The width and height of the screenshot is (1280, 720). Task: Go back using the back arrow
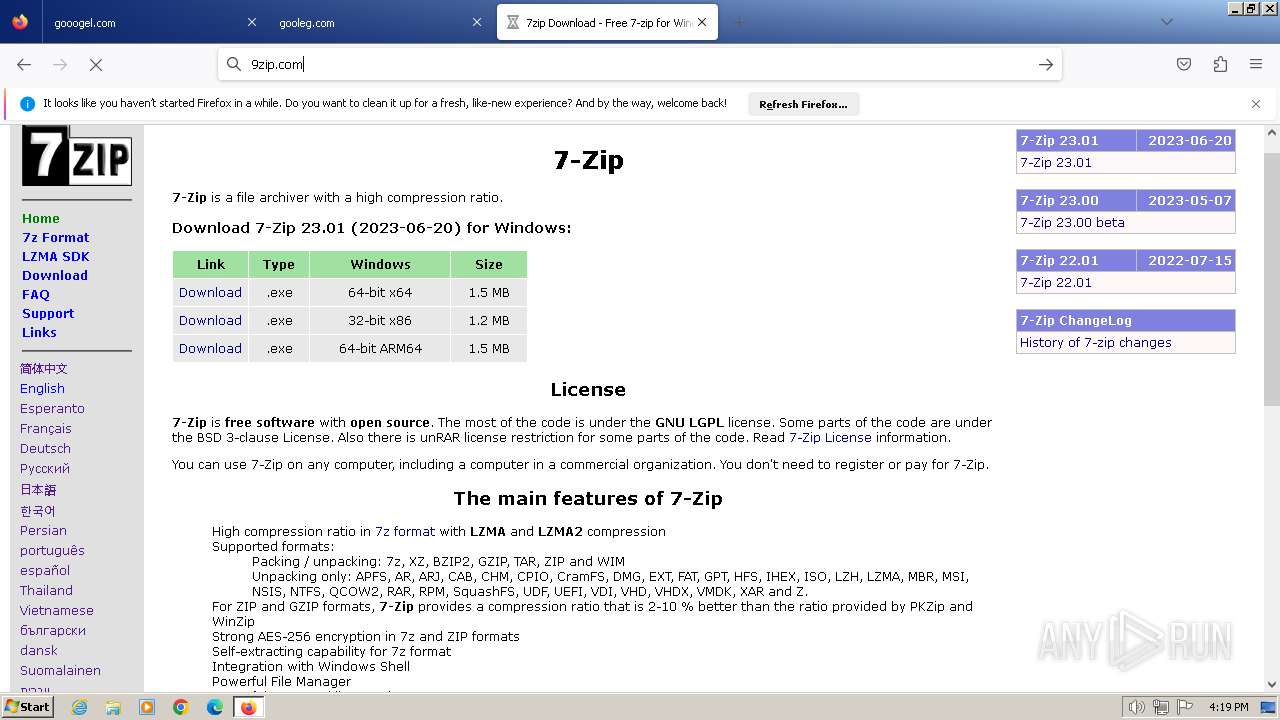[24, 64]
